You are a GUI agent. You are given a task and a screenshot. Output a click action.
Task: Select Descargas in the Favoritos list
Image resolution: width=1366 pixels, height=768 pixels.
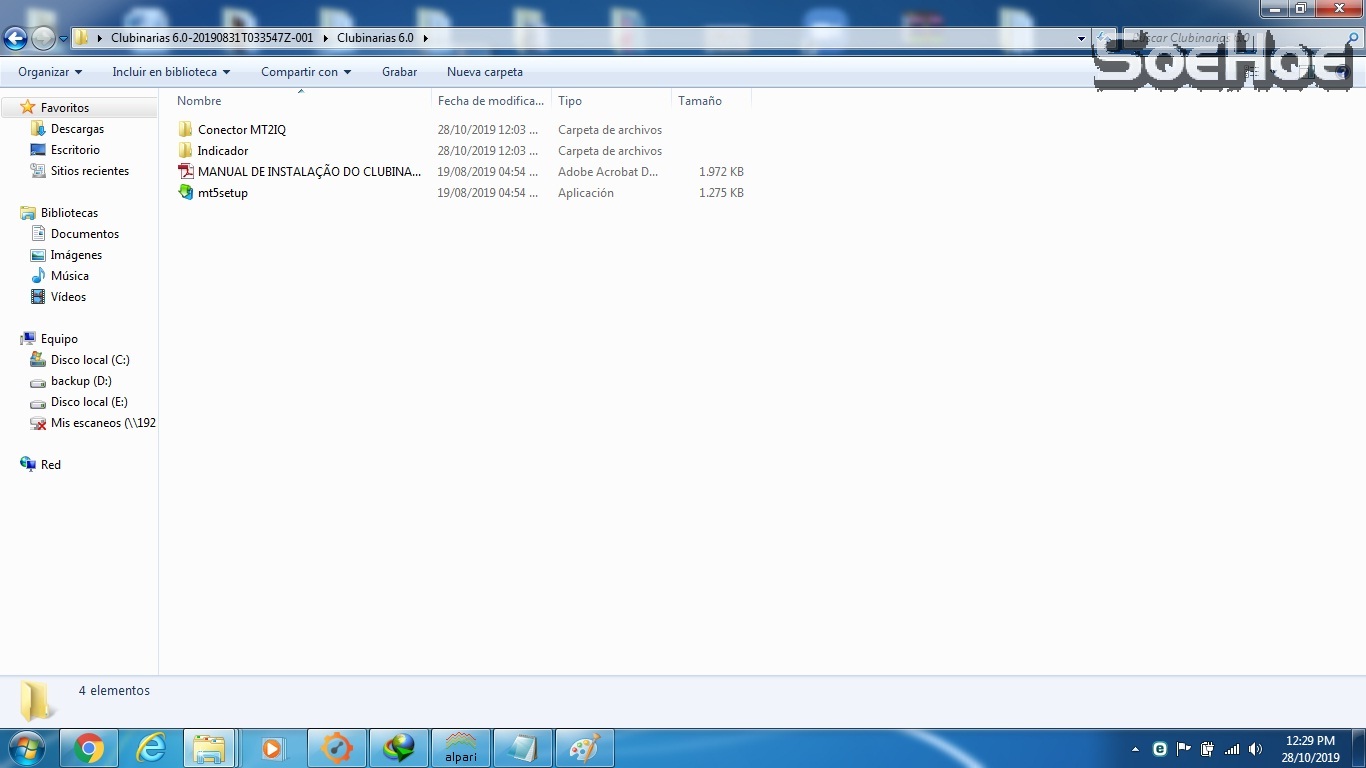[77, 129]
